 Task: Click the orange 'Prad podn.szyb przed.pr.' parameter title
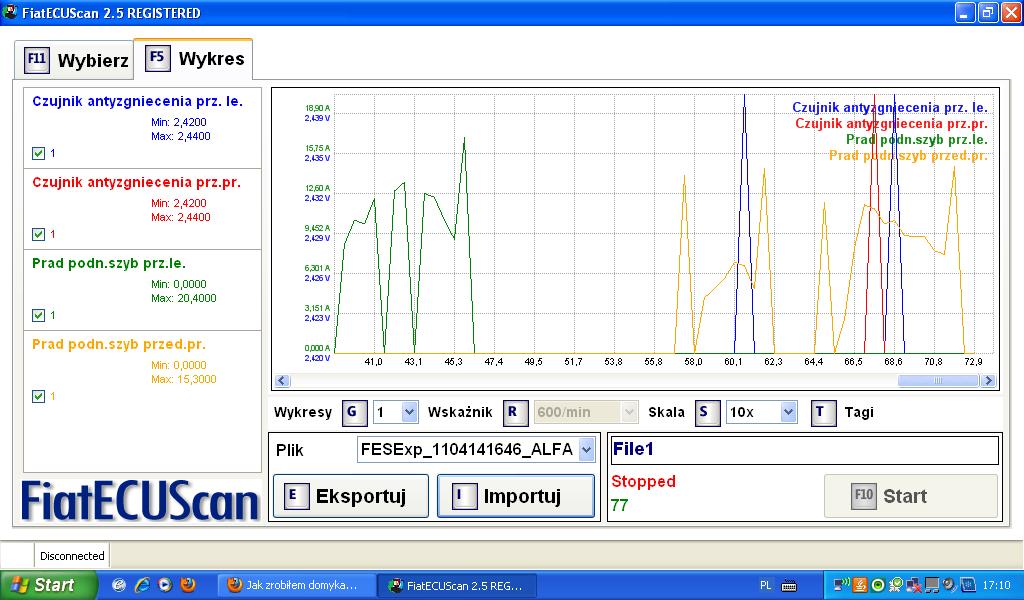tap(119, 344)
